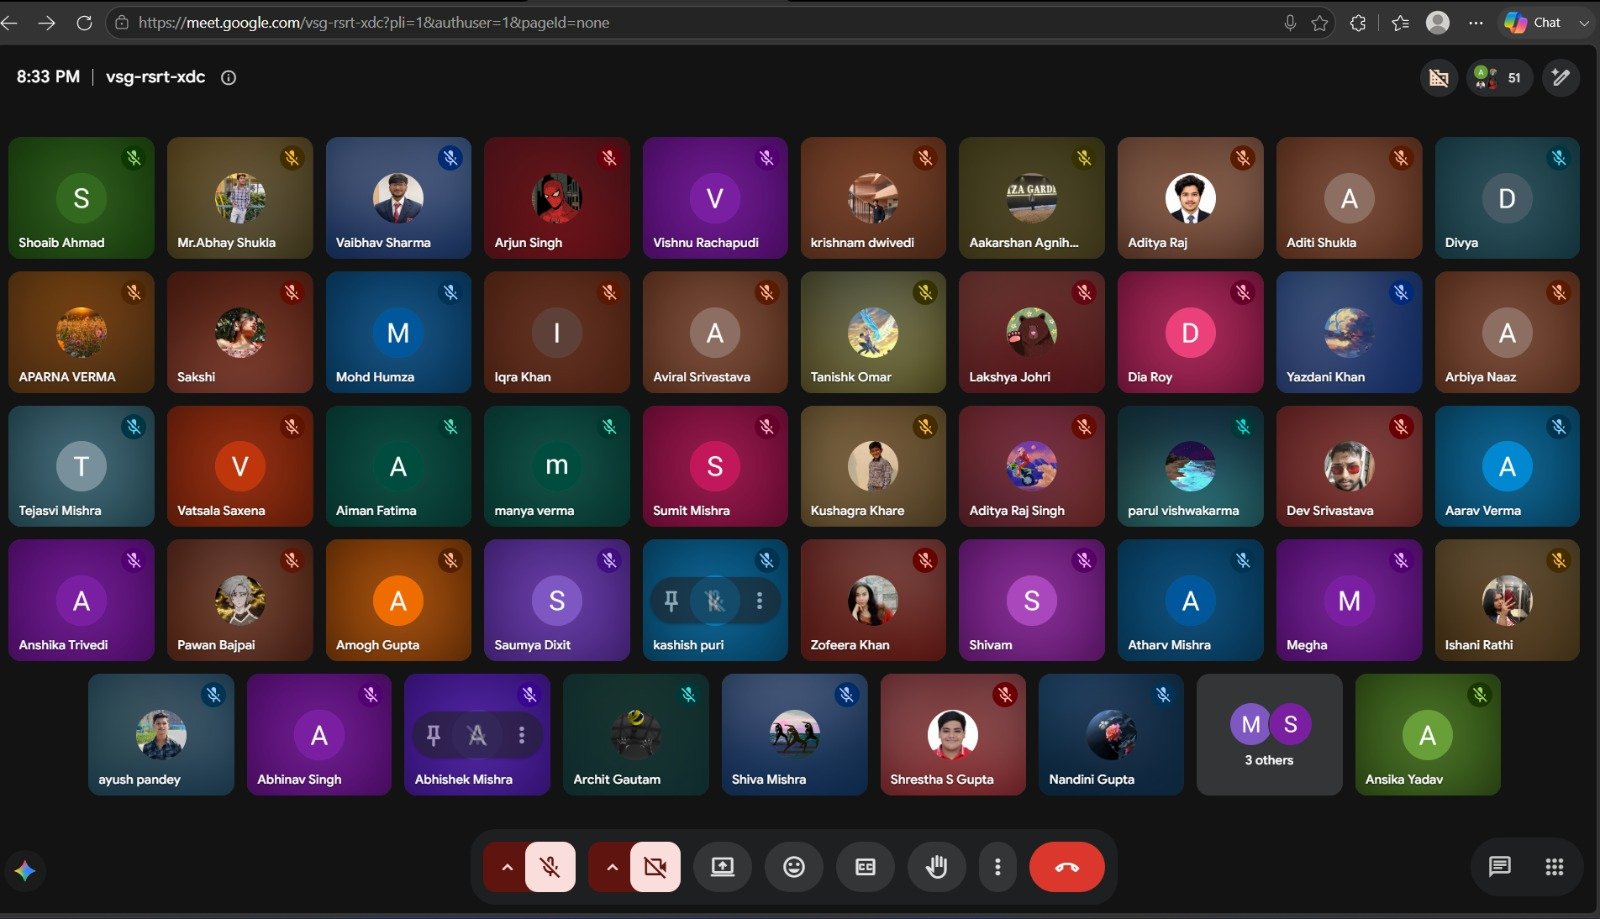Open browser extensions puzzle icon
This screenshot has width=1600, height=919.
coord(1358,22)
